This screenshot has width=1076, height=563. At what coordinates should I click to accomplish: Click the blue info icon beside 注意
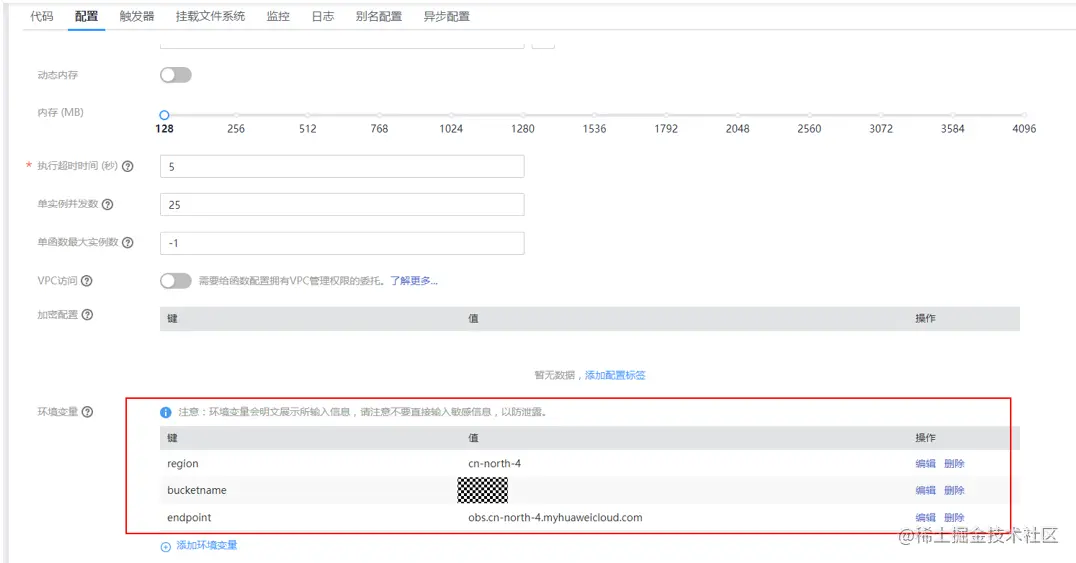point(165,413)
